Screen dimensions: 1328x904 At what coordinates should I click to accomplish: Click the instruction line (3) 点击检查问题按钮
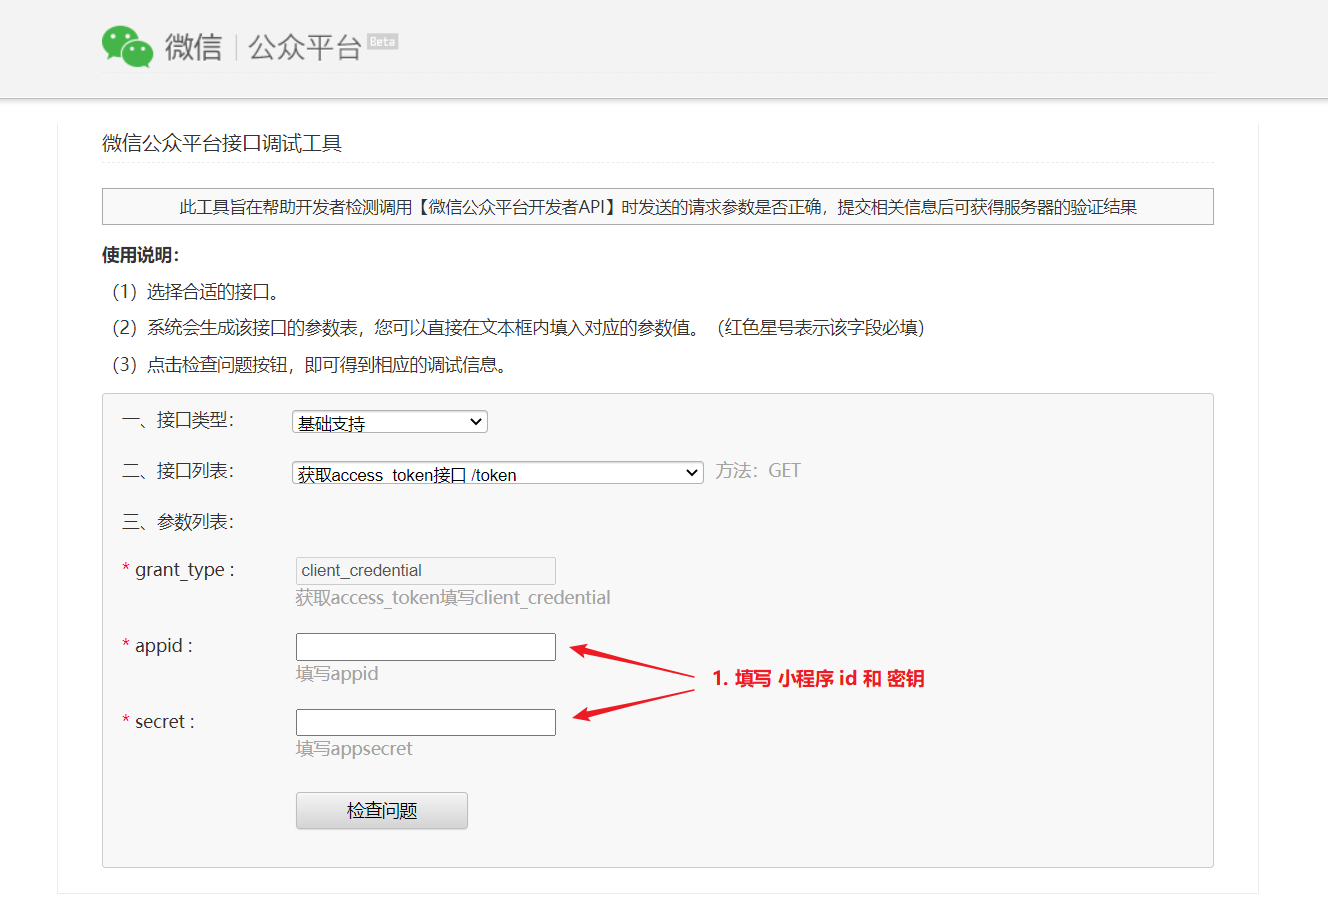[312, 365]
